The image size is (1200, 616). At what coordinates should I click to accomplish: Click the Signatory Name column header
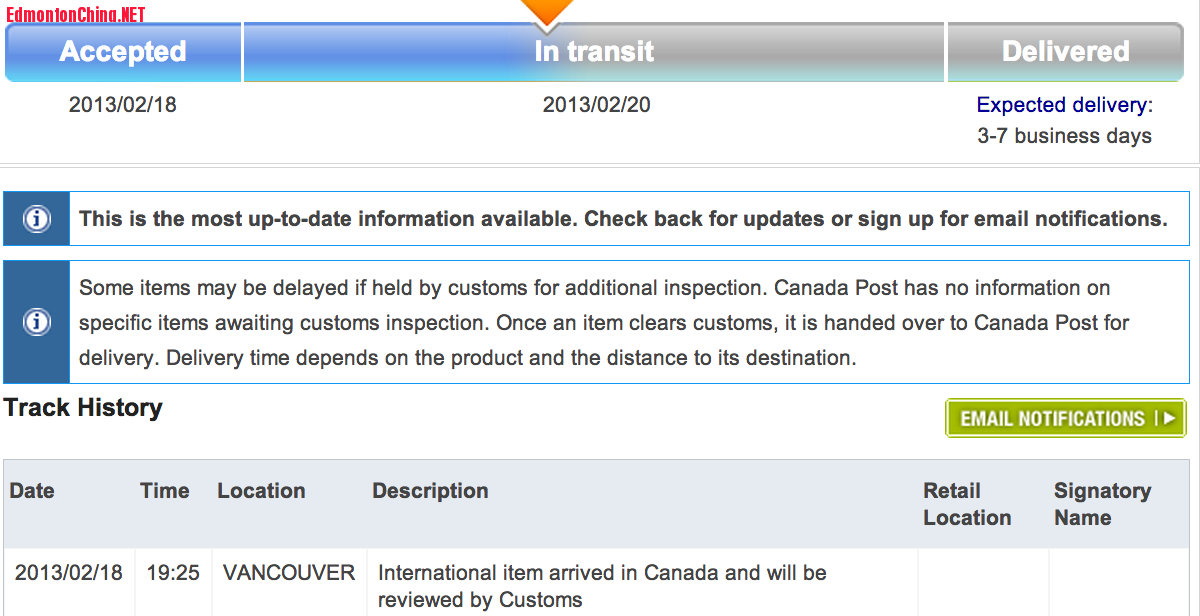(1102, 504)
